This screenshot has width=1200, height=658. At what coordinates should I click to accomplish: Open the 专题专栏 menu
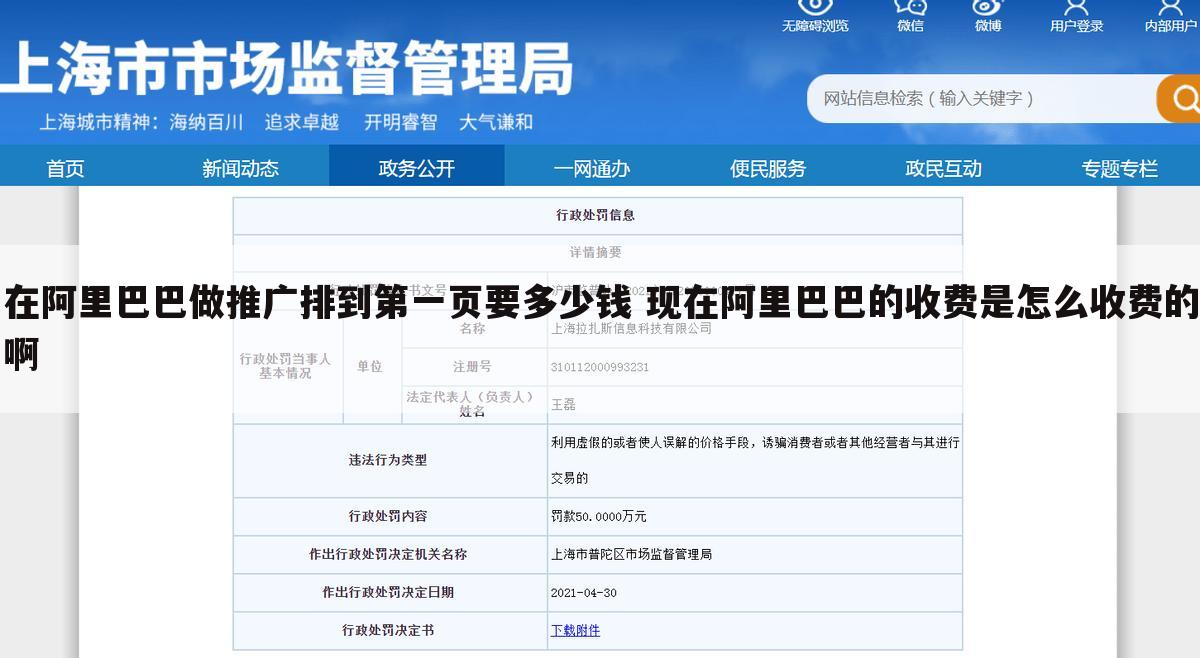1120,168
